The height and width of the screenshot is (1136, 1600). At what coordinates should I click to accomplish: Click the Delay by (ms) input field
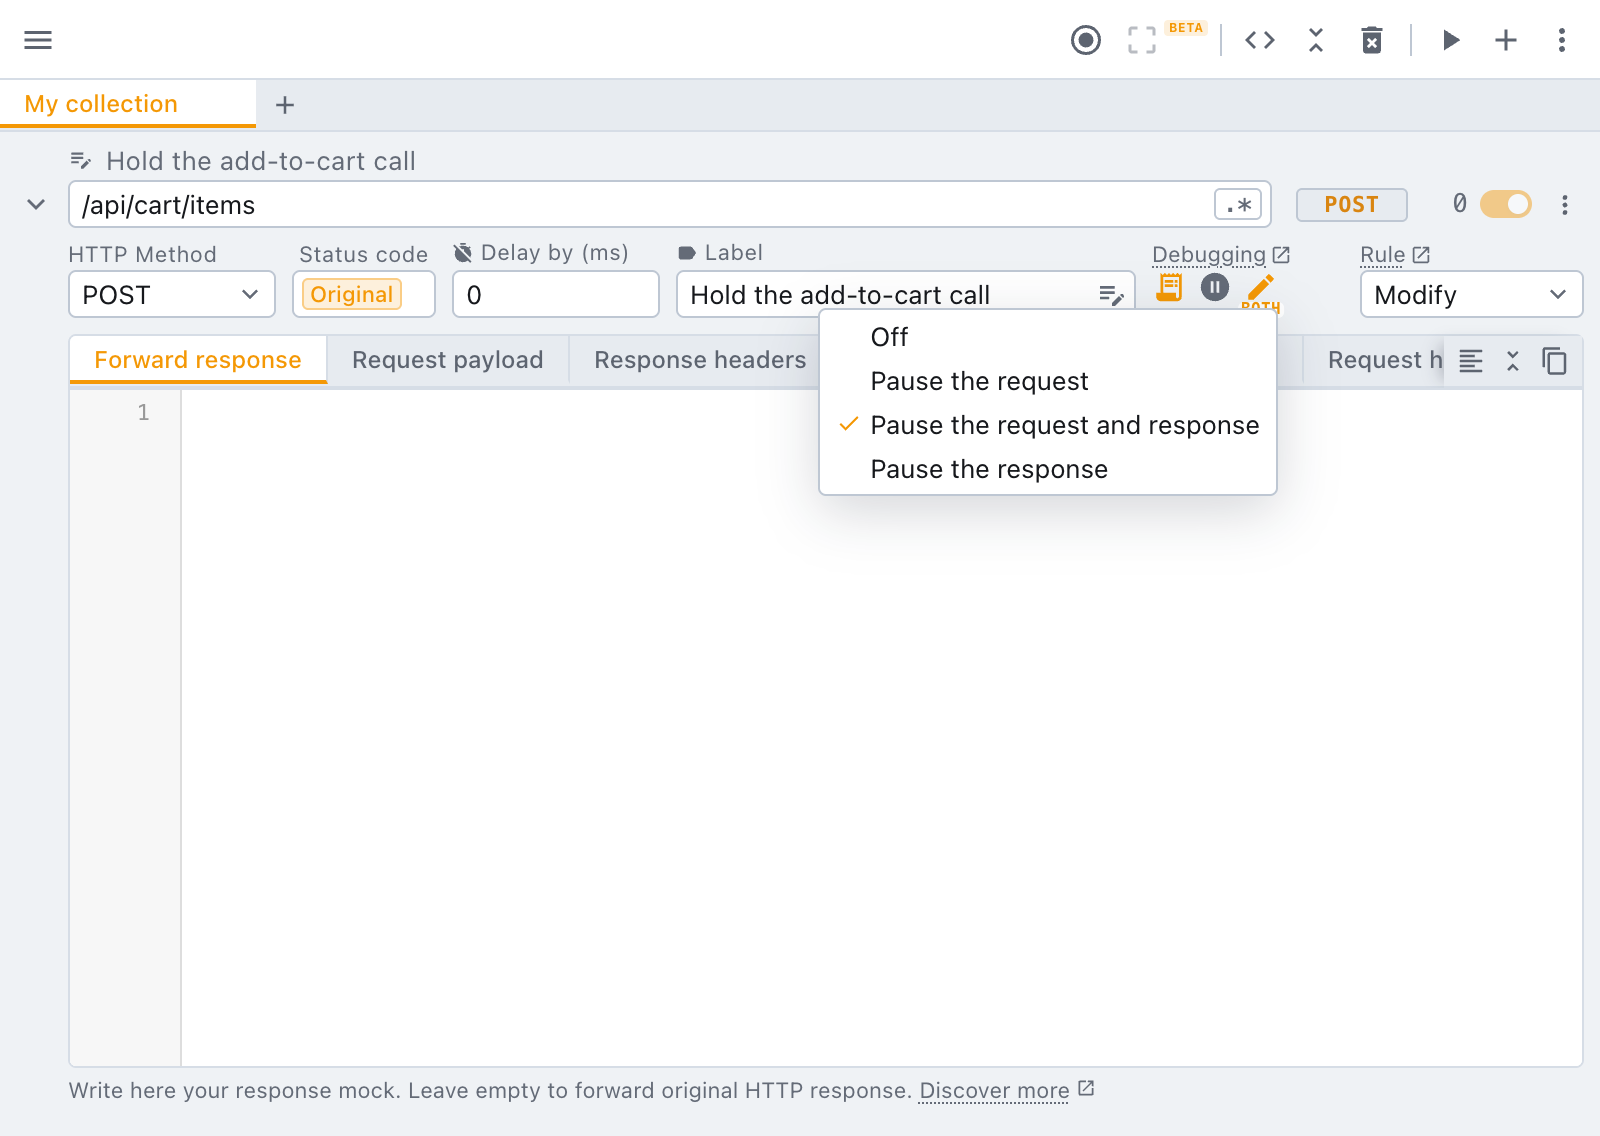point(556,295)
